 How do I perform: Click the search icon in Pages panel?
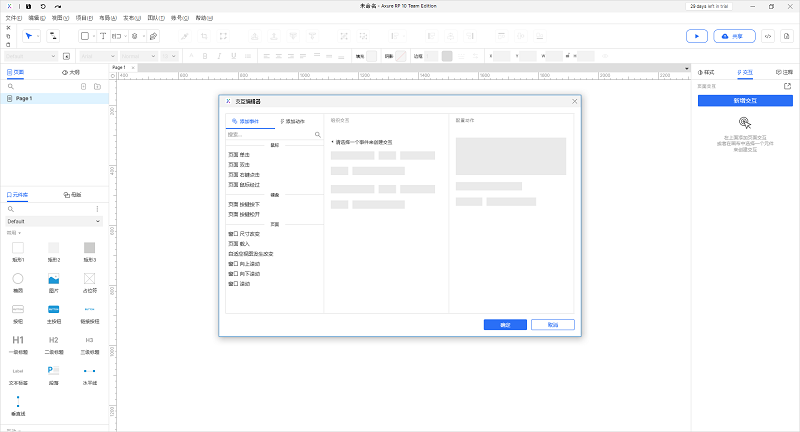pyautogui.click(x=11, y=87)
